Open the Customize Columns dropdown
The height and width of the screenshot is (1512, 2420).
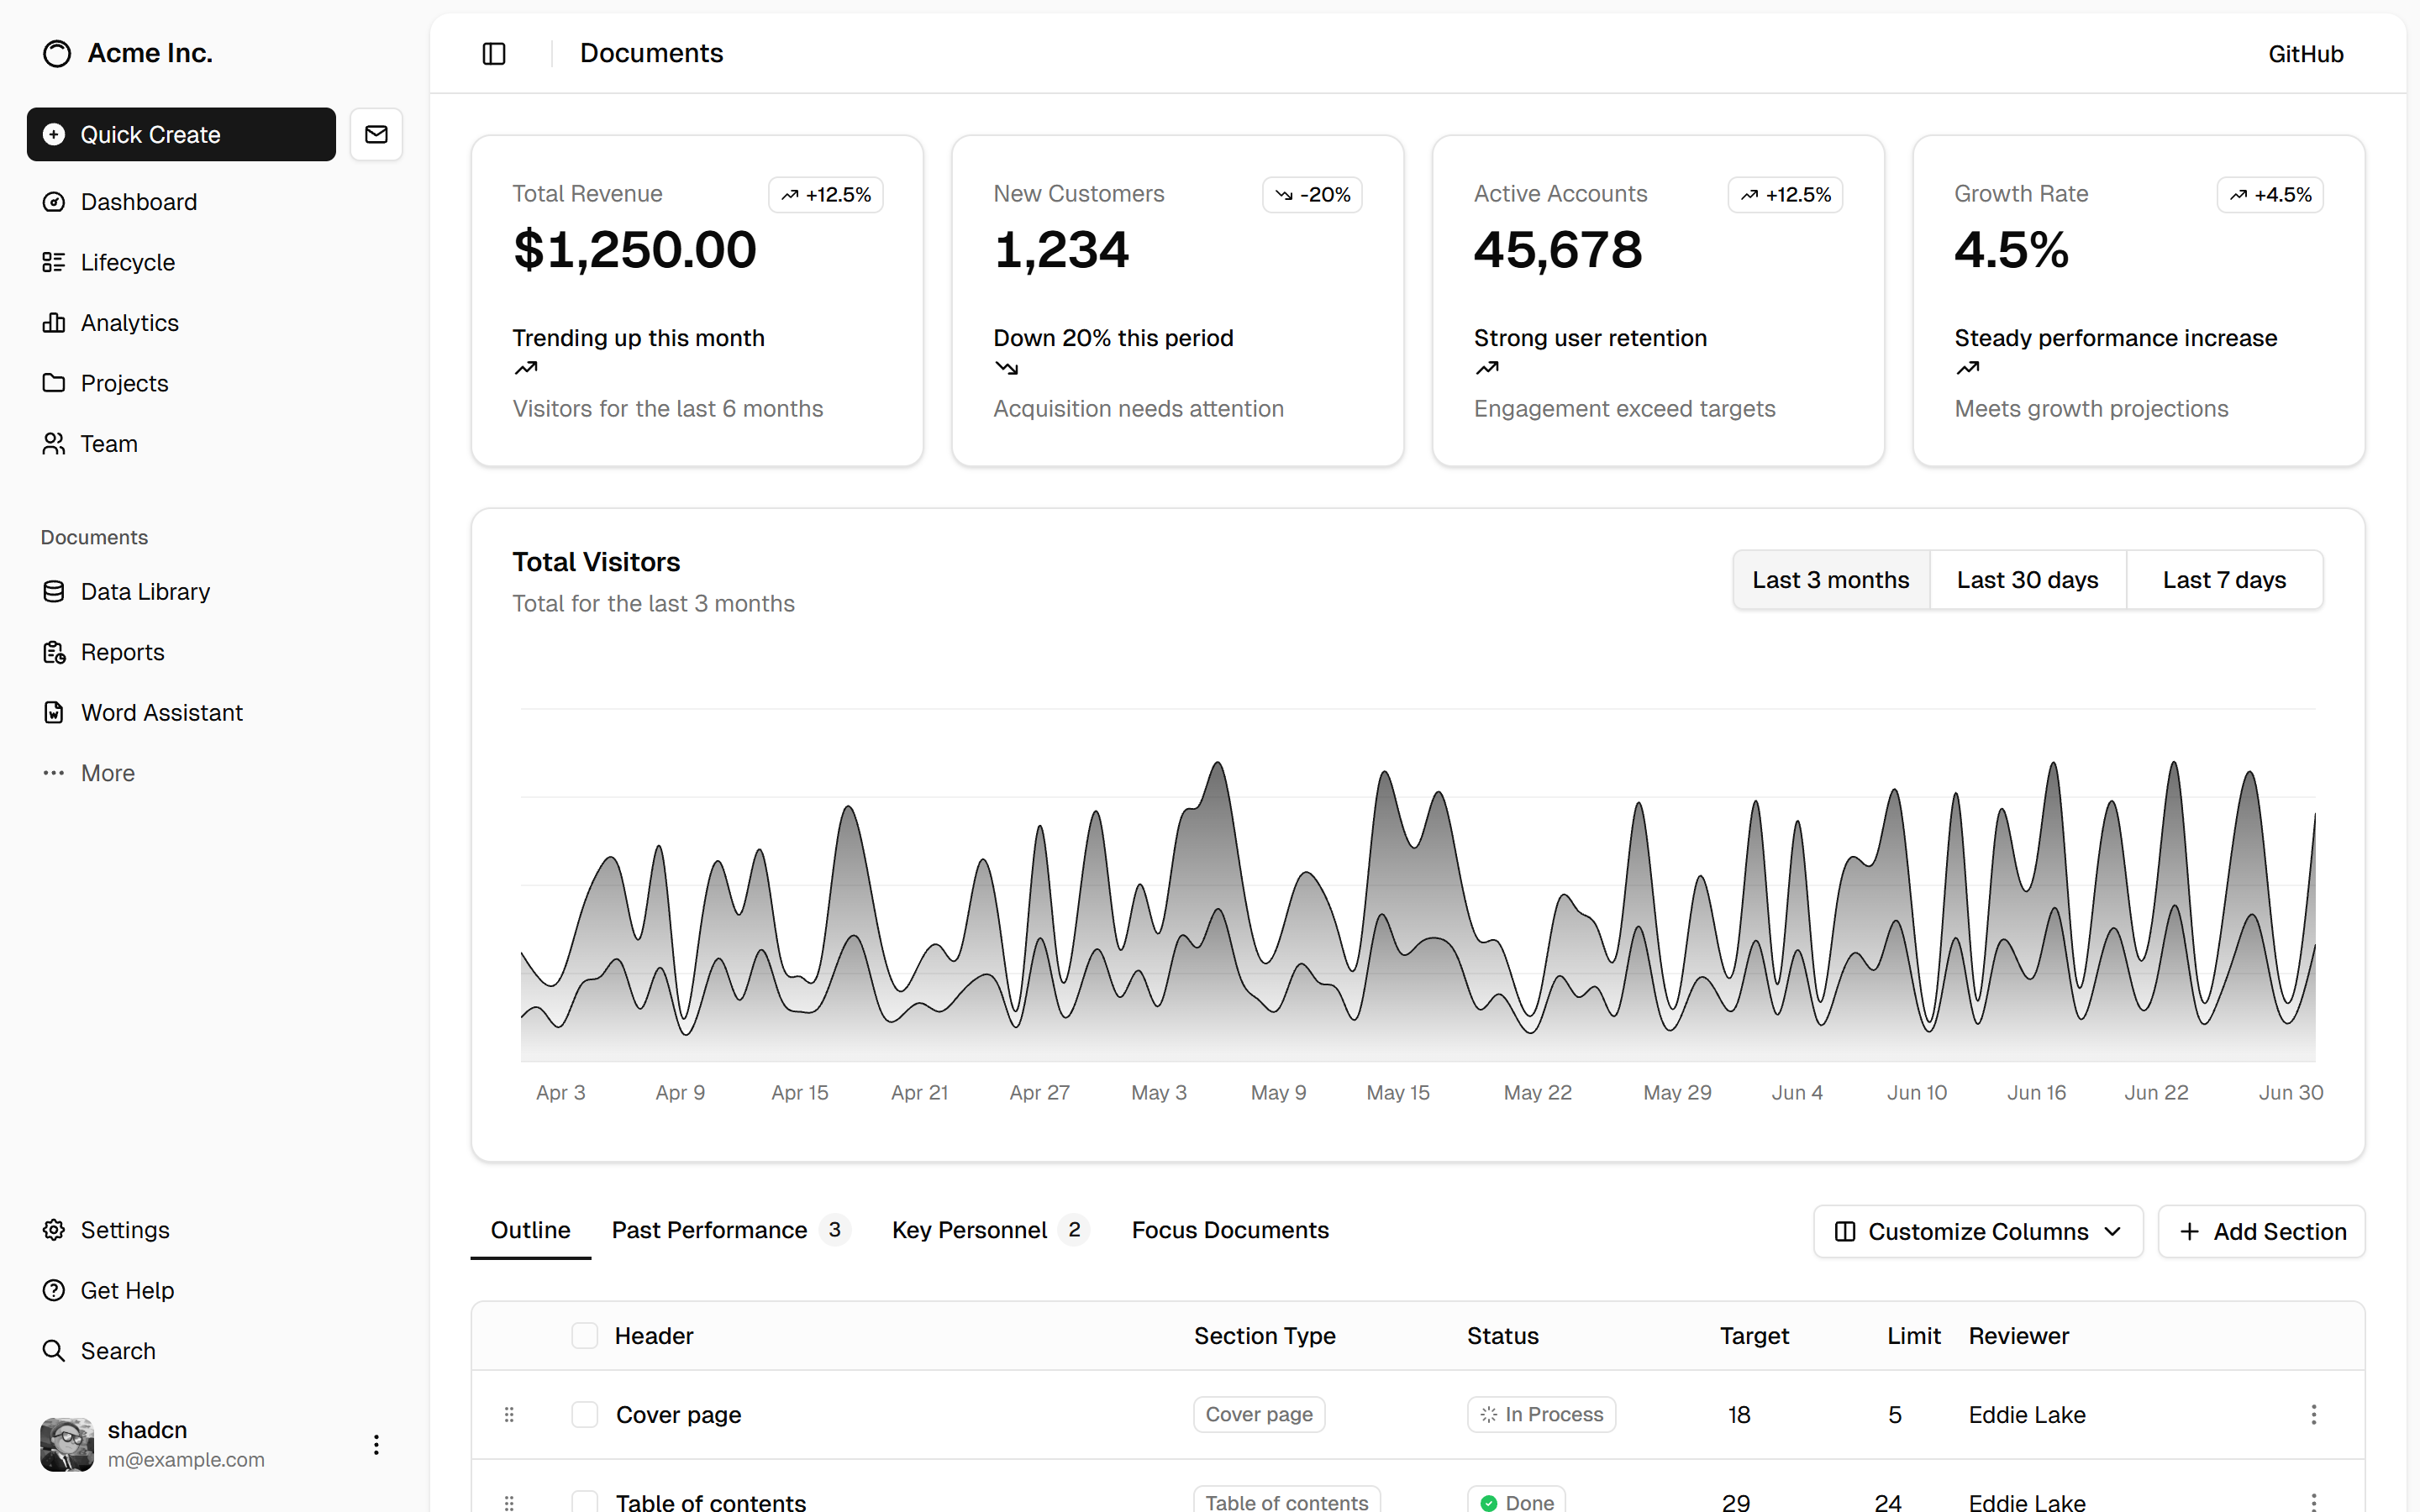pyautogui.click(x=1977, y=1231)
